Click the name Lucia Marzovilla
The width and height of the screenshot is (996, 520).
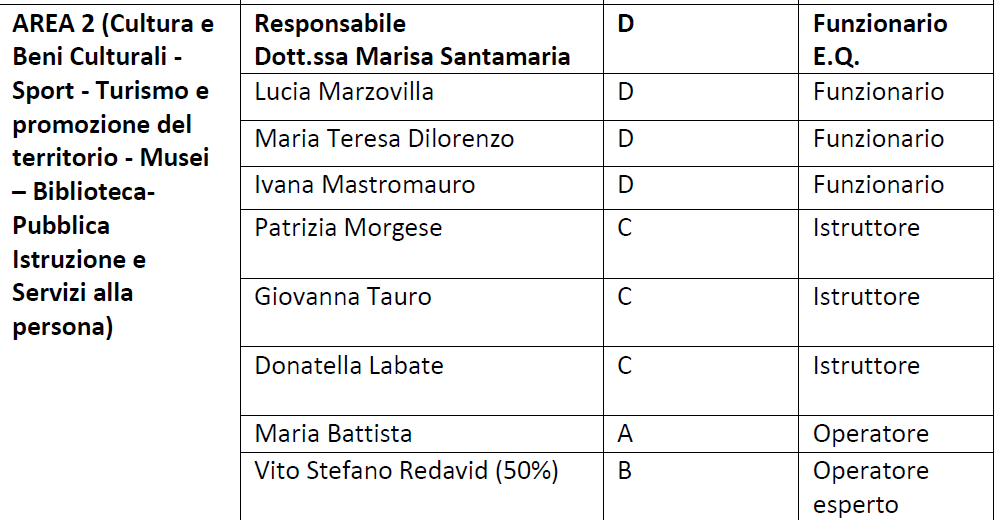pos(344,92)
